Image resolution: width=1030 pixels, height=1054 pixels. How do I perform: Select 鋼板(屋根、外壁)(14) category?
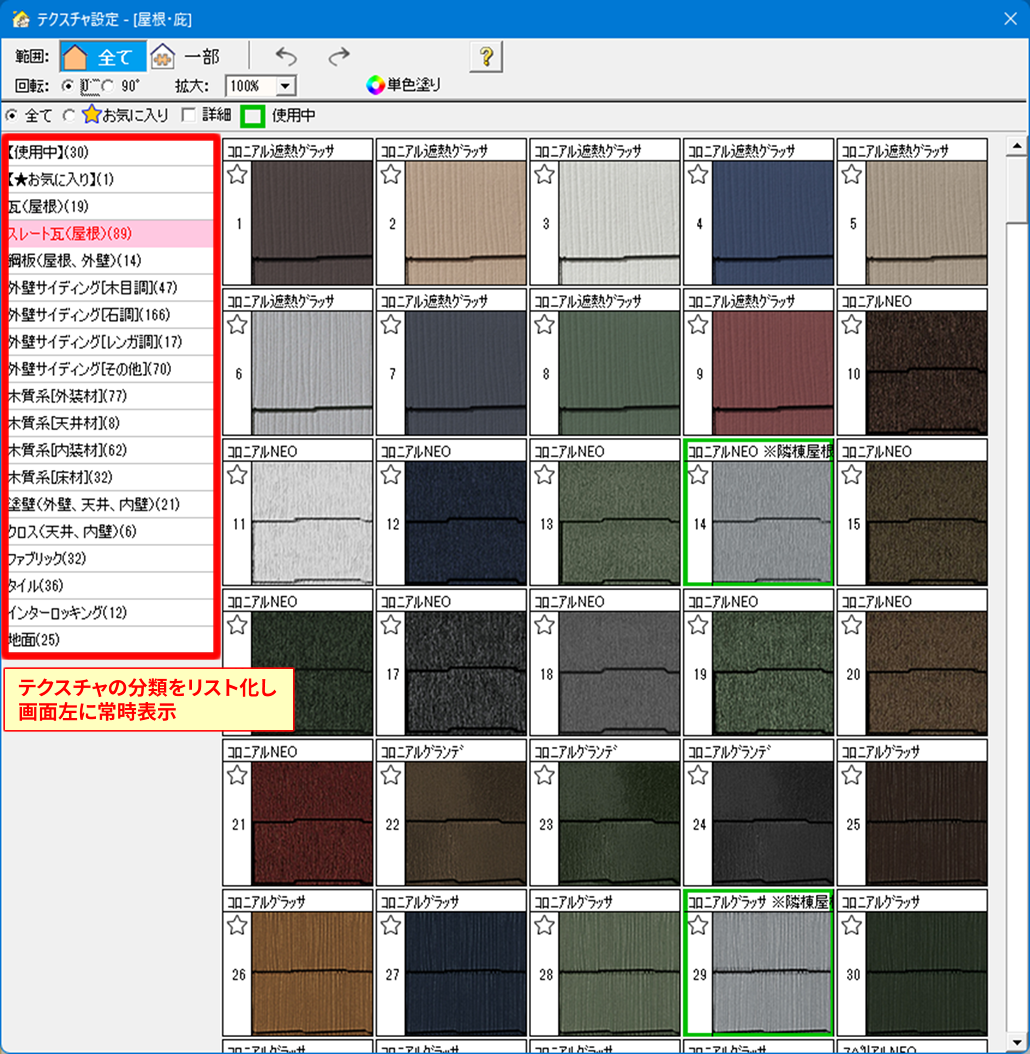tap(110, 261)
